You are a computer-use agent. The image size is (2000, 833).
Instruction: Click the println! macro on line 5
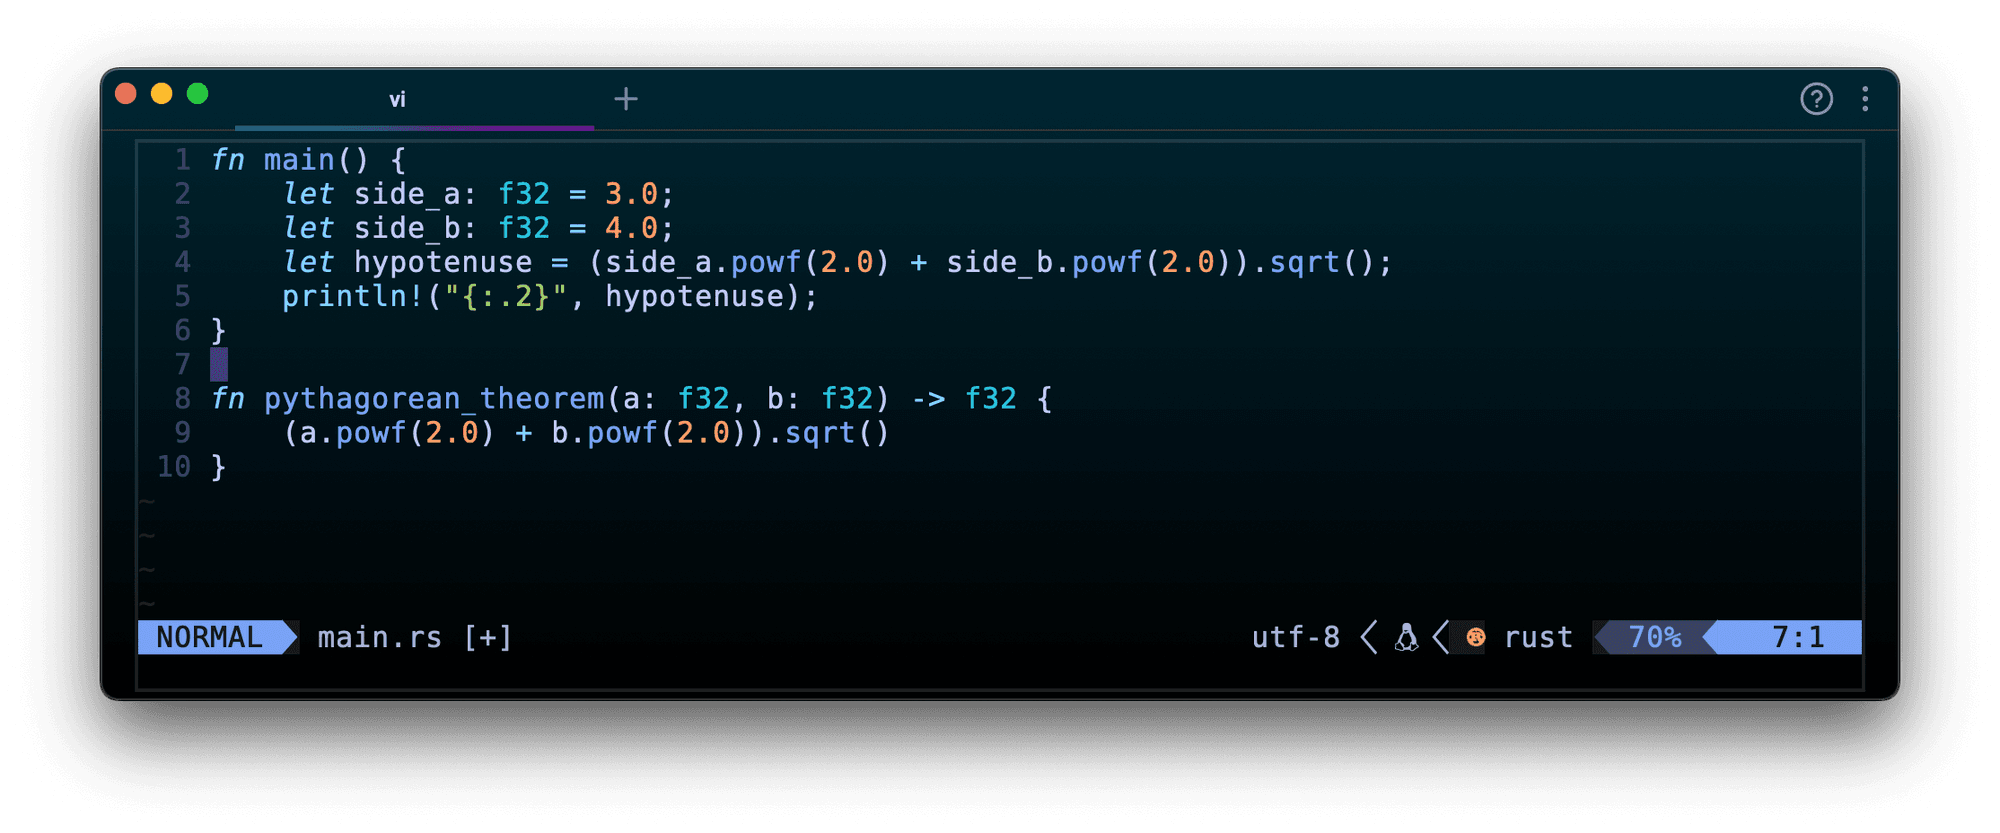tap(353, 297)
